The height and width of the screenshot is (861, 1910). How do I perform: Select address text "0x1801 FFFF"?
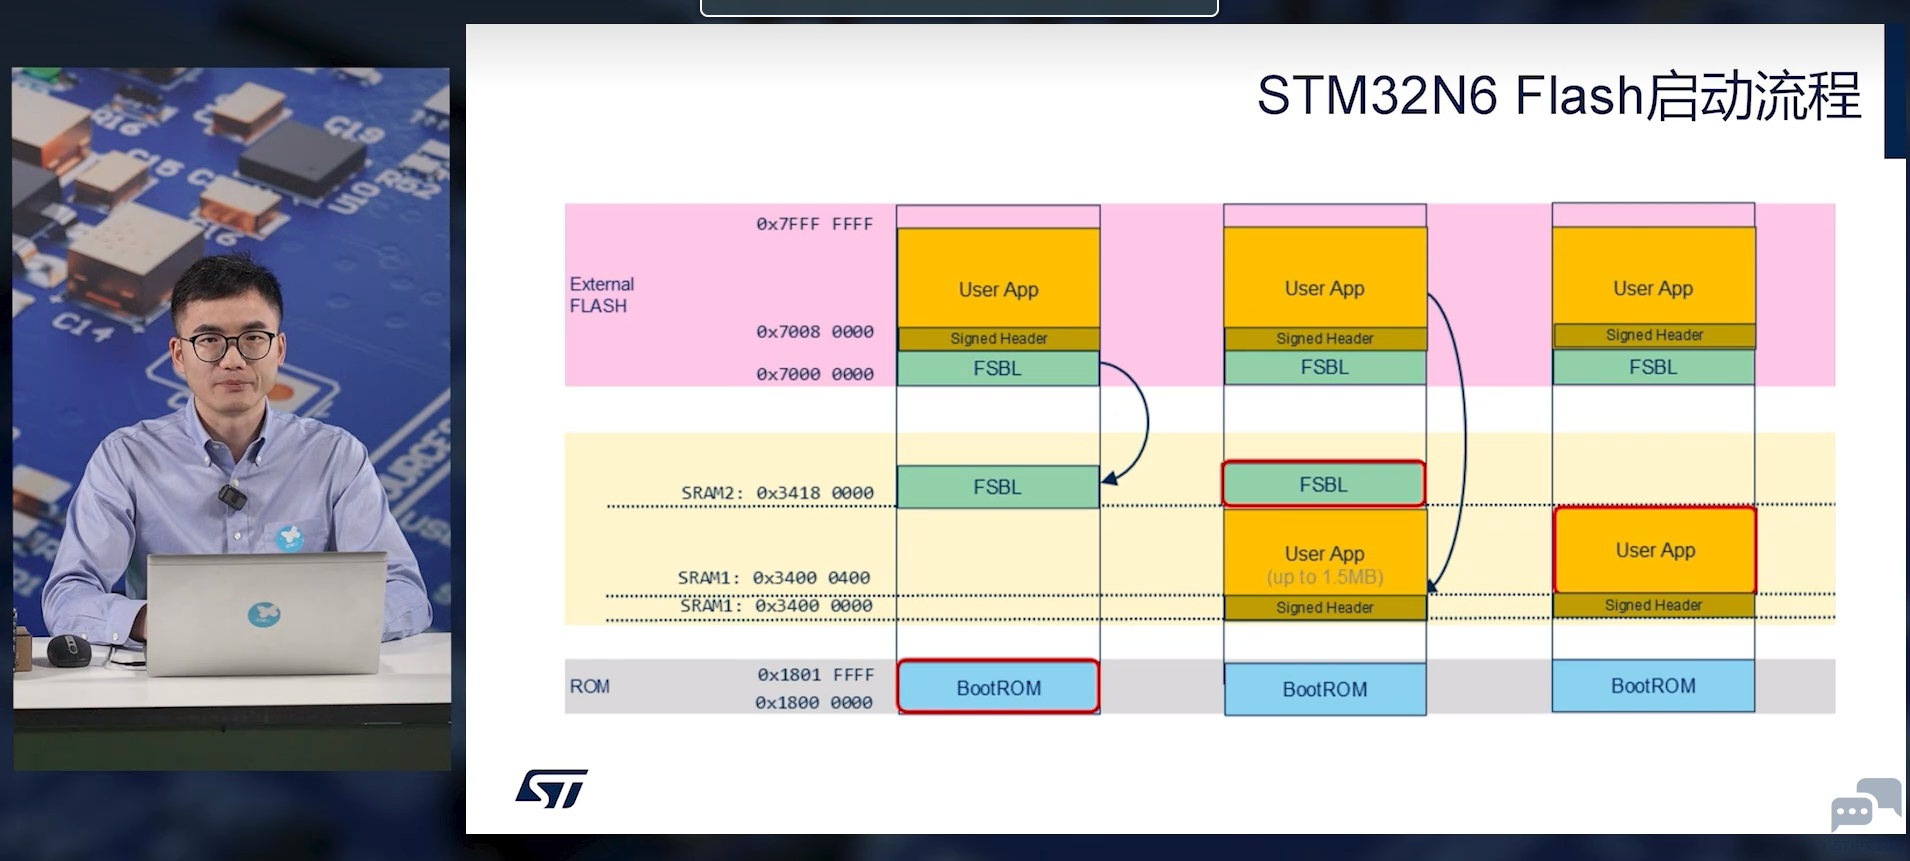tap(815, 675)
